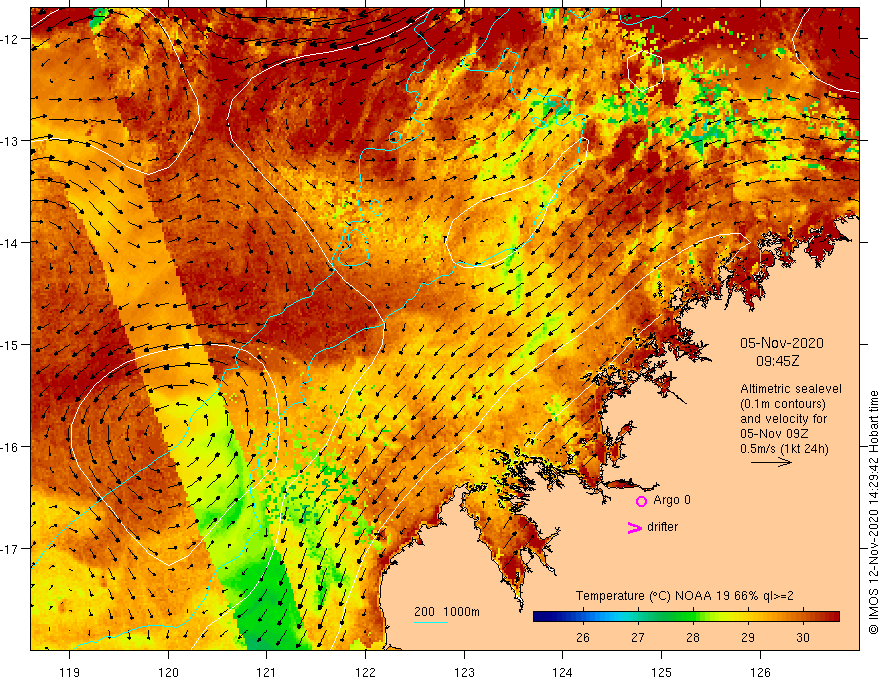
Task: Click the "and velocity for" caption line
Action: [x=783, y=419]
